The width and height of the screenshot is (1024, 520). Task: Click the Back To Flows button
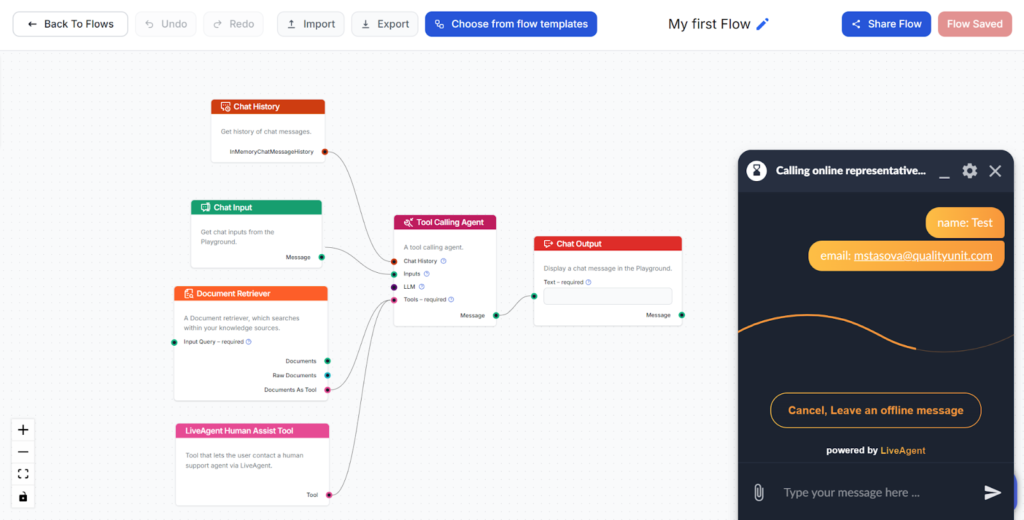tap(70, 24)
